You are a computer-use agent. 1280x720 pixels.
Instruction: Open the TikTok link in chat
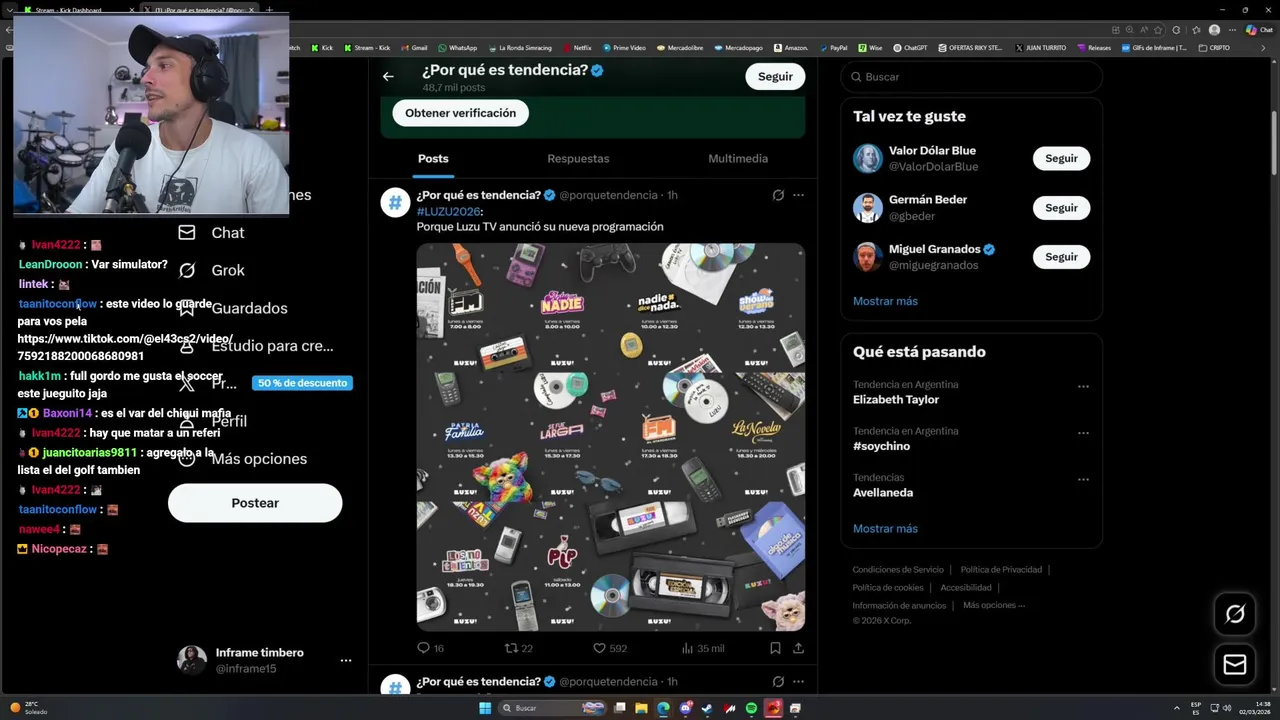(125, 347)
